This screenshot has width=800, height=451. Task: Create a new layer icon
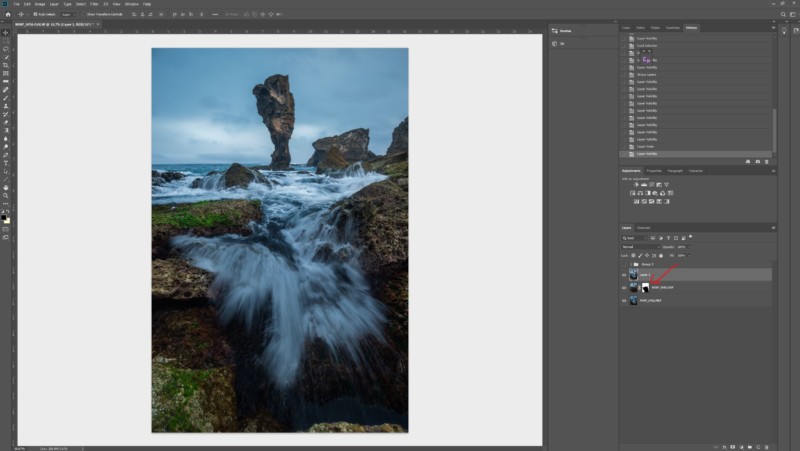coord(758,447)
